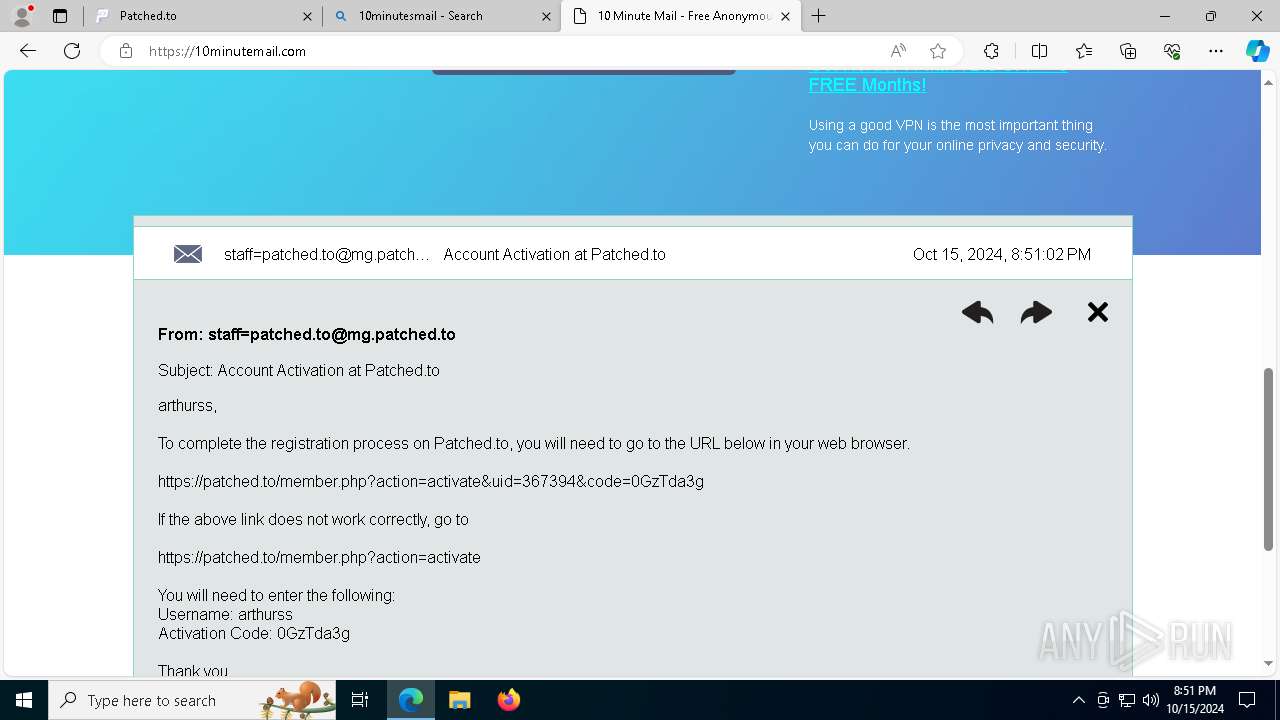Show hidden system tray icons
This screenshot has width=1280, height=720.
(x=1078, y=700)
